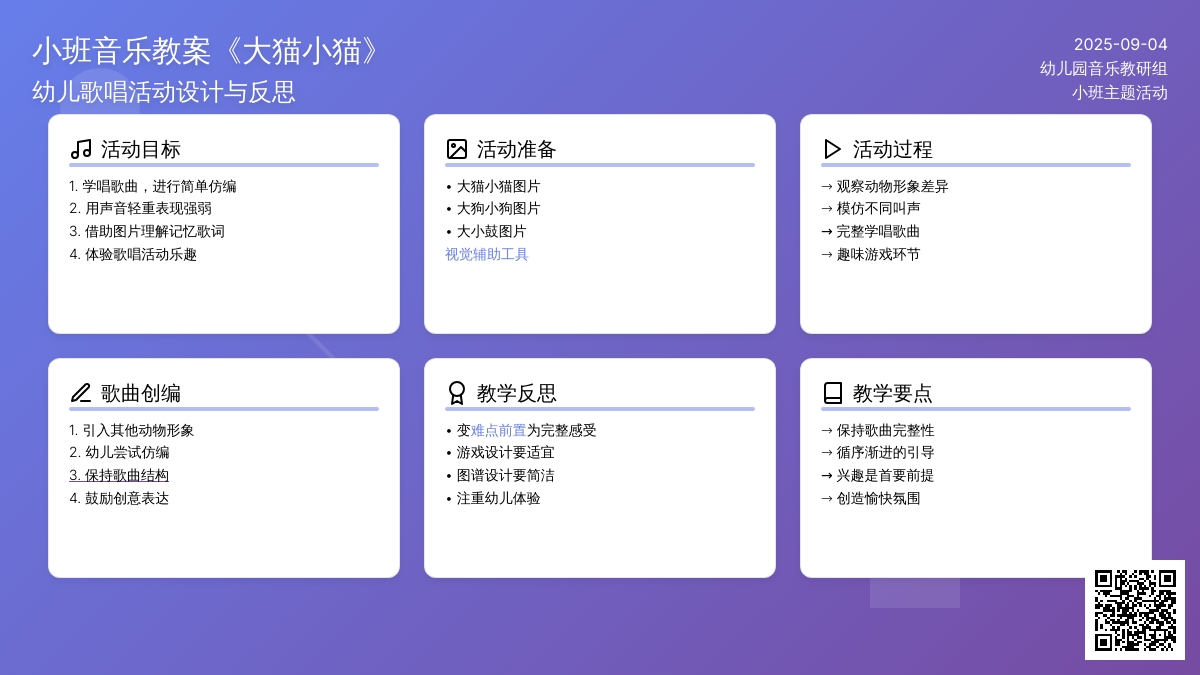Click the subtitle 幼儿歌唱活动设计与反思
Viewport: 1200px width, 675px height.
(x=164, y=92)
